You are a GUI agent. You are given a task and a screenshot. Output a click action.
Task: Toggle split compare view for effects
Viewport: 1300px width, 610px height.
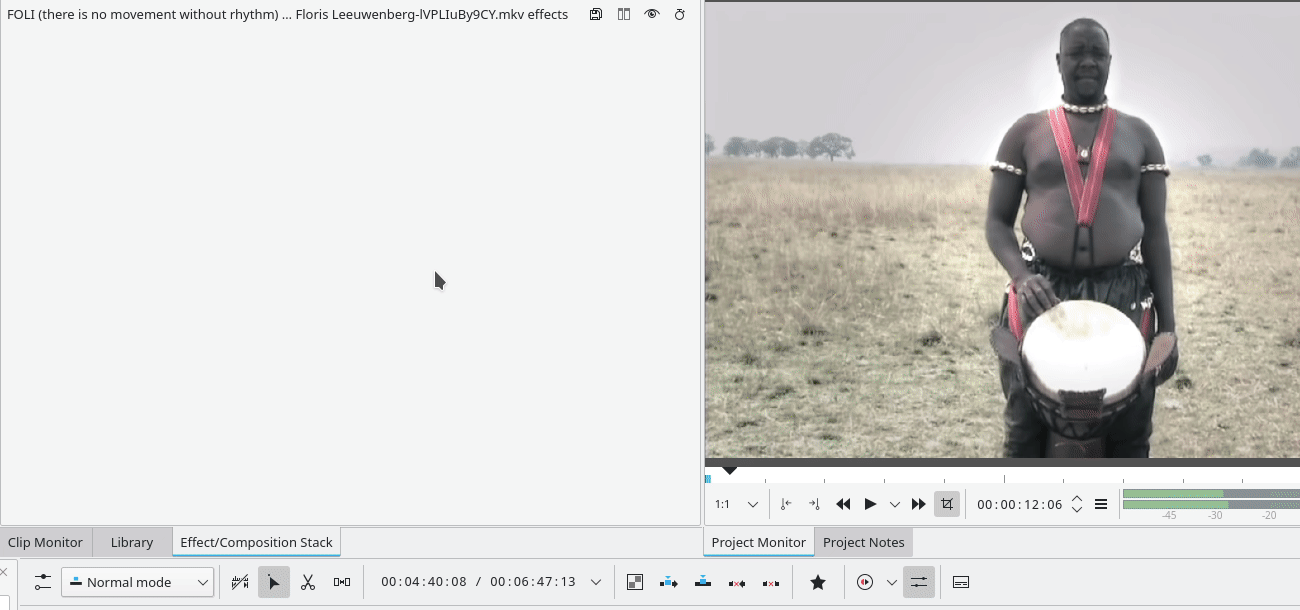pyautogui.click(x=624, y=15)
